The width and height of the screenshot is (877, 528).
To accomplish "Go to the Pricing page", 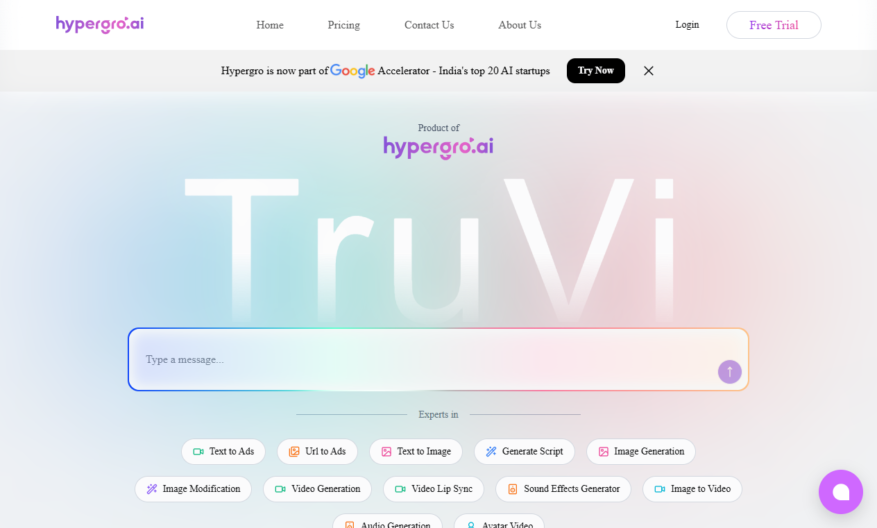I will click(343, 25).
